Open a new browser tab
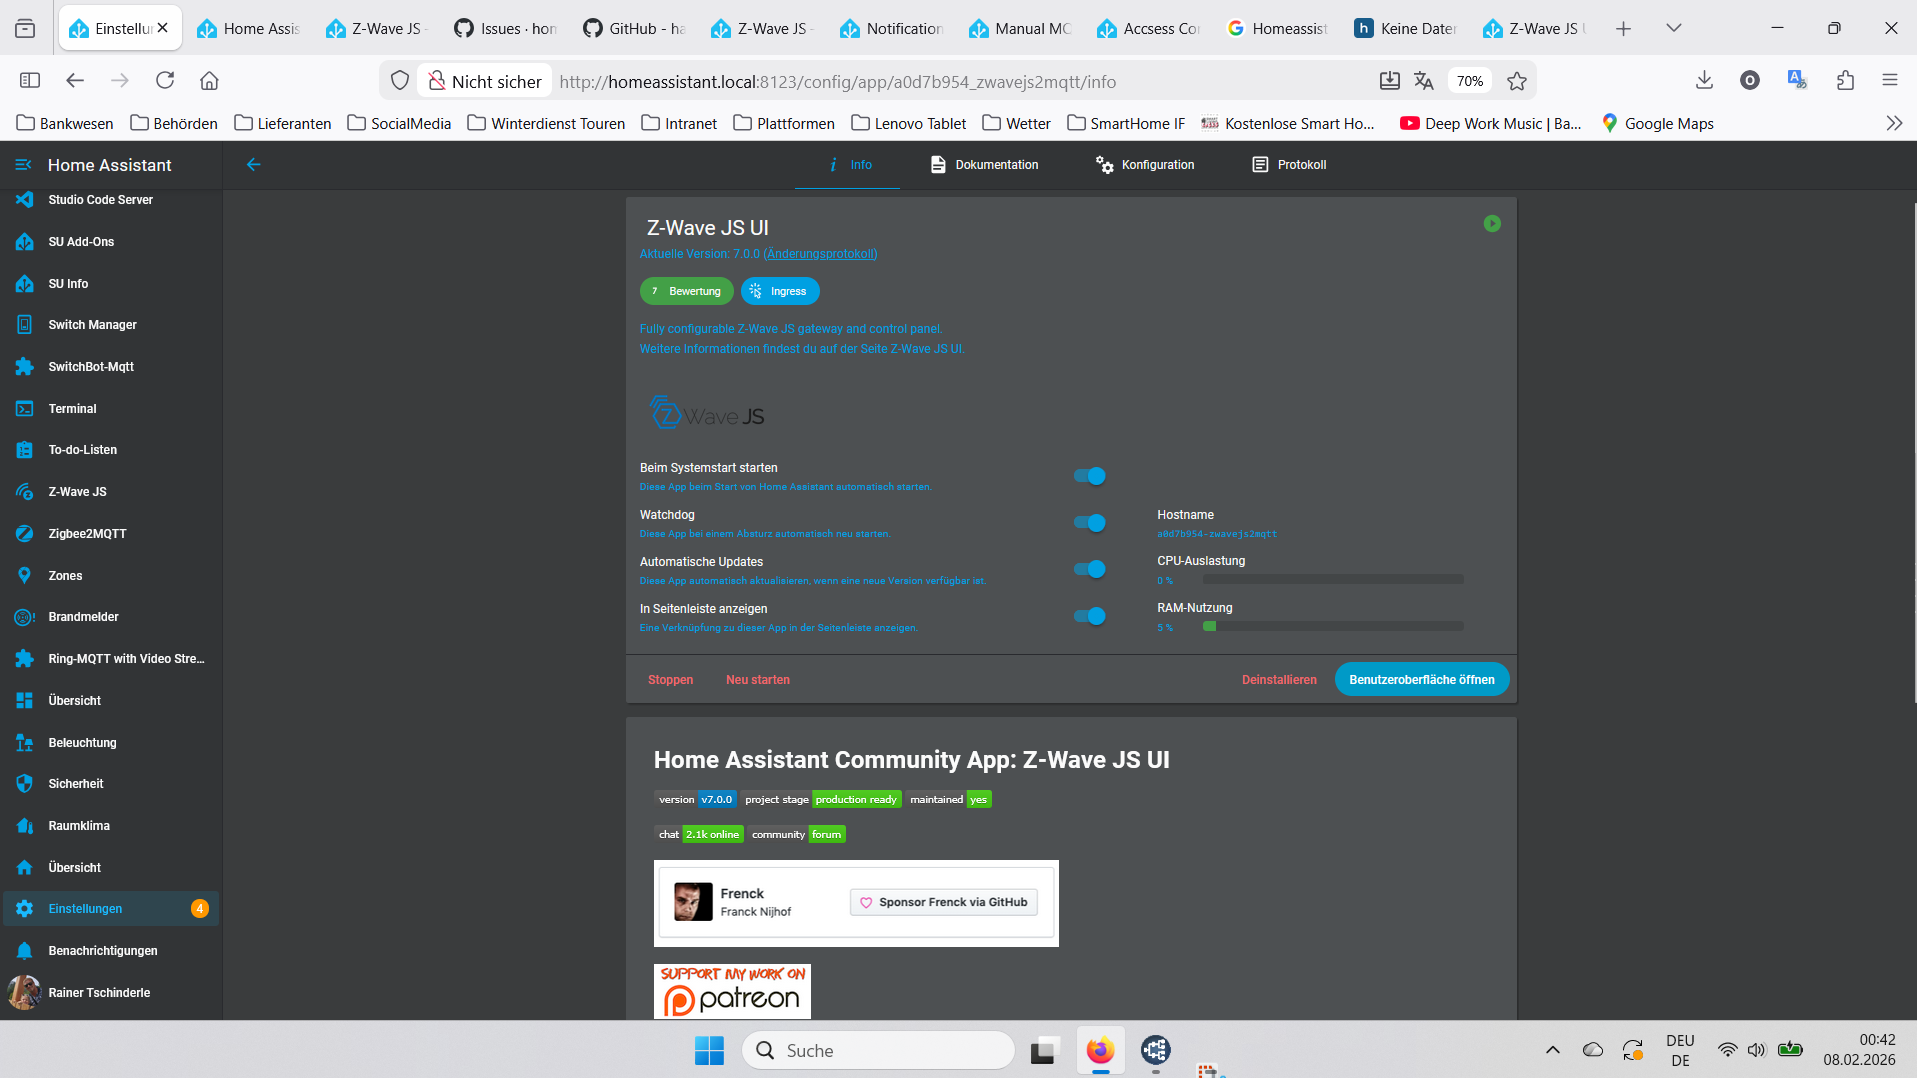Image resolution: width=1917 pixels, height=1078 pixels. (1623, 28)
